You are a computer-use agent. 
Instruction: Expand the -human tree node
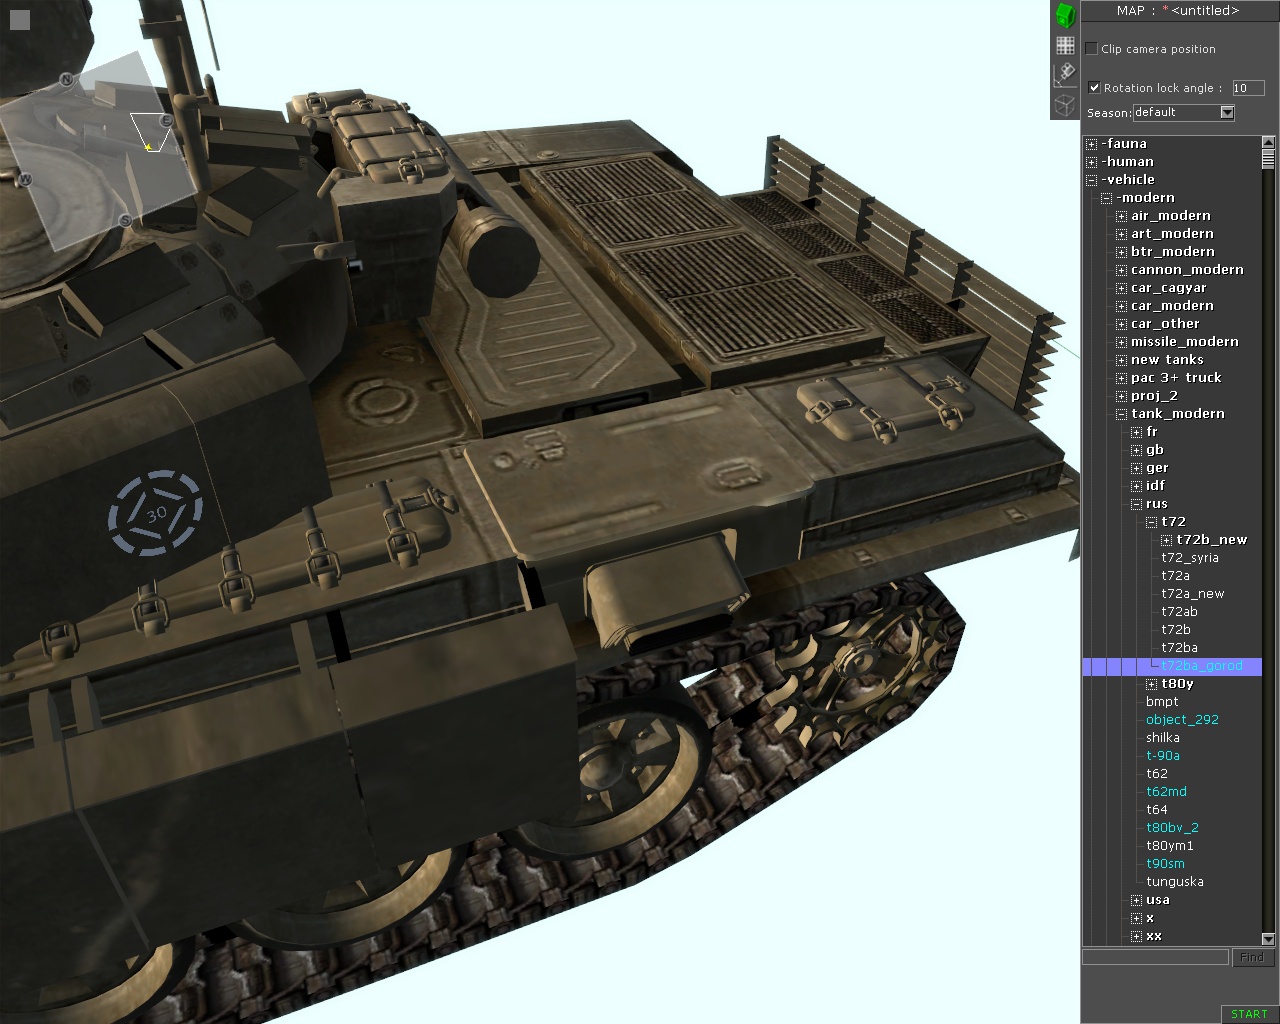pos(1091,162)
